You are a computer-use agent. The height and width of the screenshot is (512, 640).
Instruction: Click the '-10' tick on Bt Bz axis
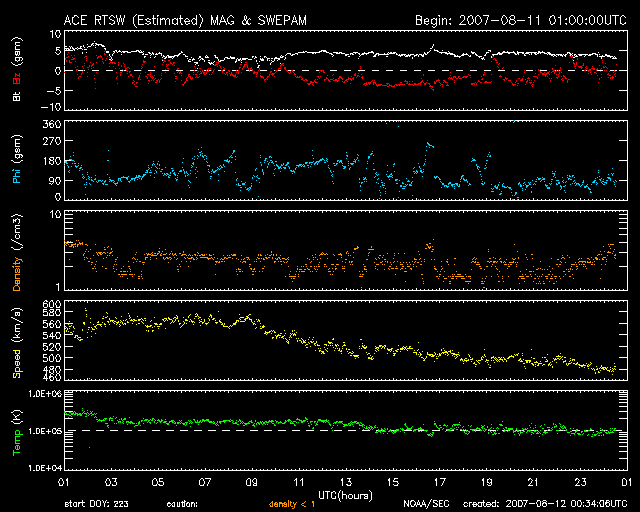tap(51, 107)
